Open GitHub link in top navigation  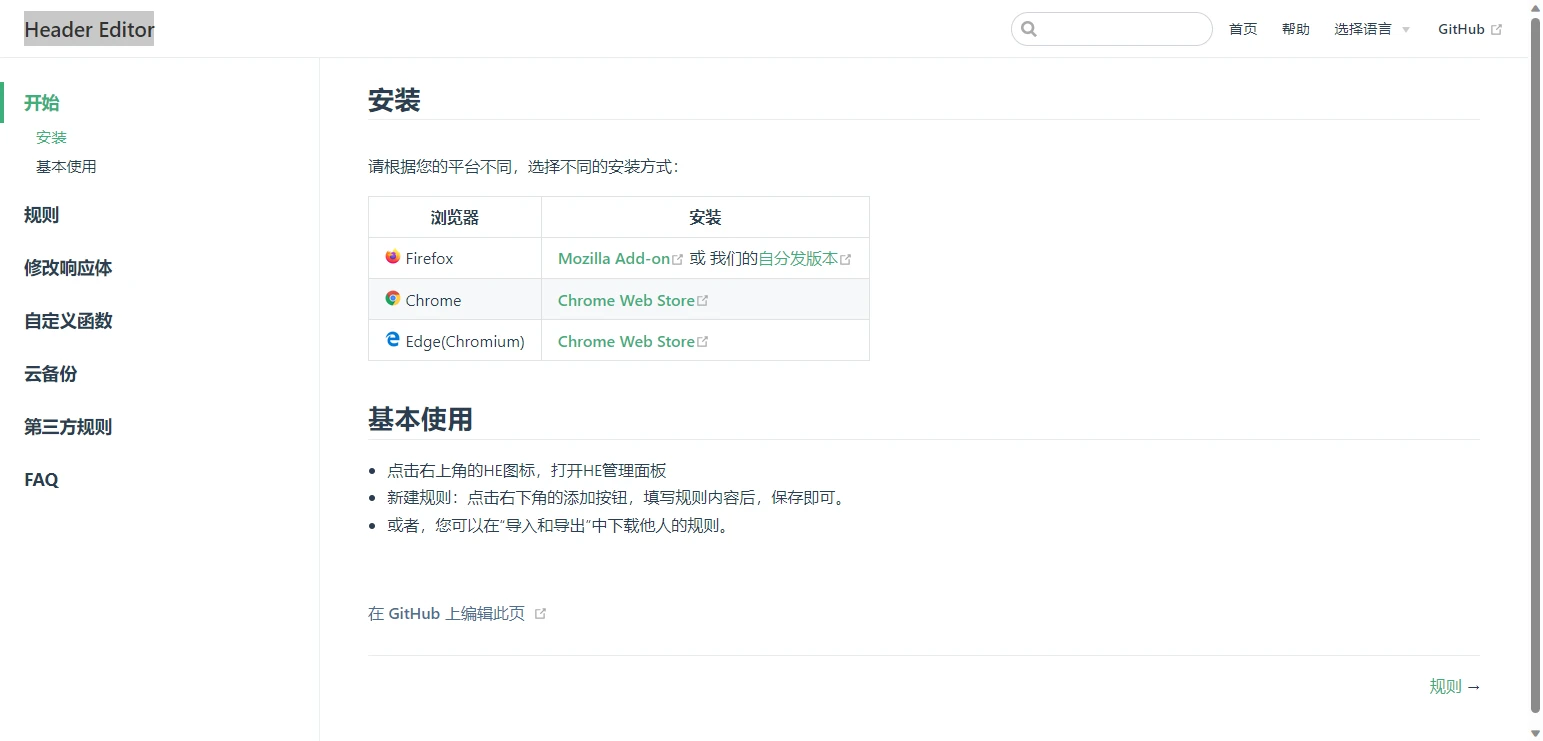coord(1470,29)
